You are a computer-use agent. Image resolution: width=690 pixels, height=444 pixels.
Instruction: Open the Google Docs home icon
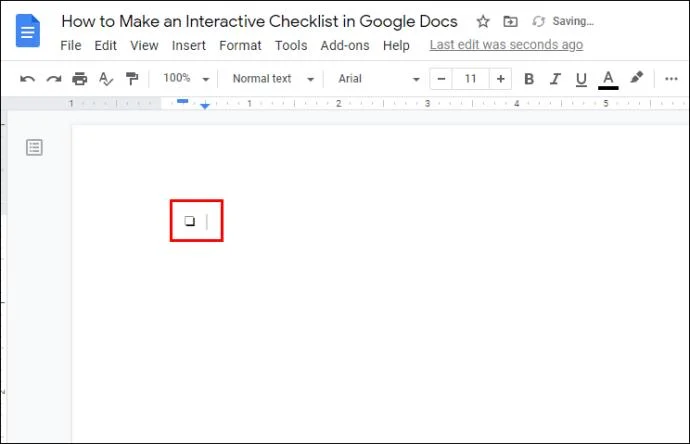coord(28,31)
